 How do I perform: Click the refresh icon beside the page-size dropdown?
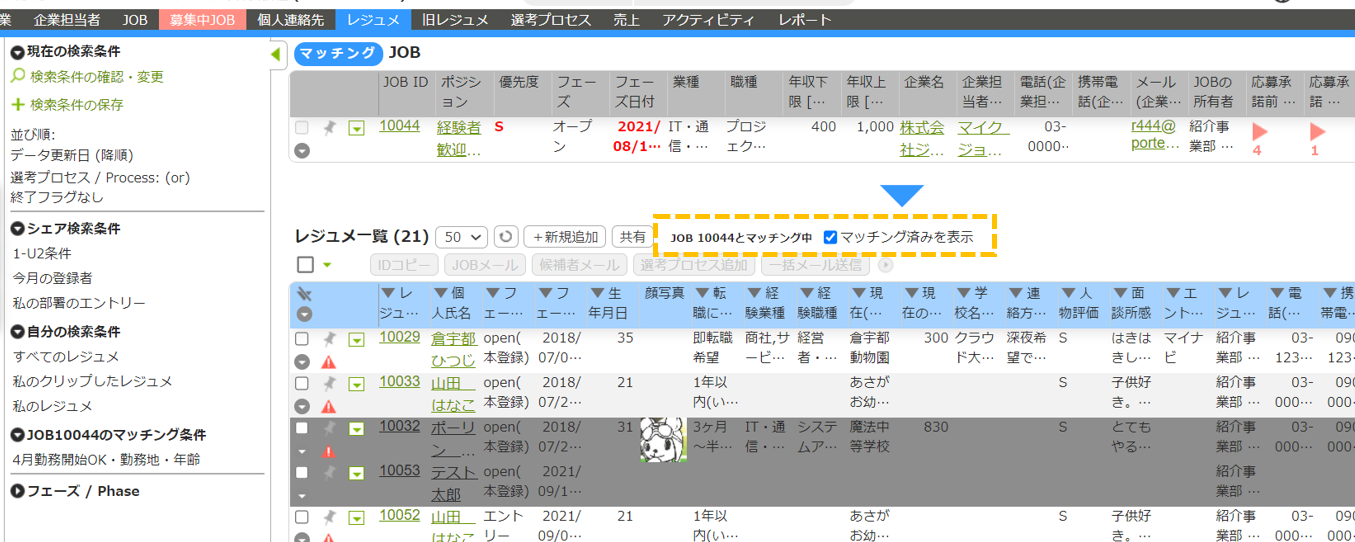coord(506,237)
